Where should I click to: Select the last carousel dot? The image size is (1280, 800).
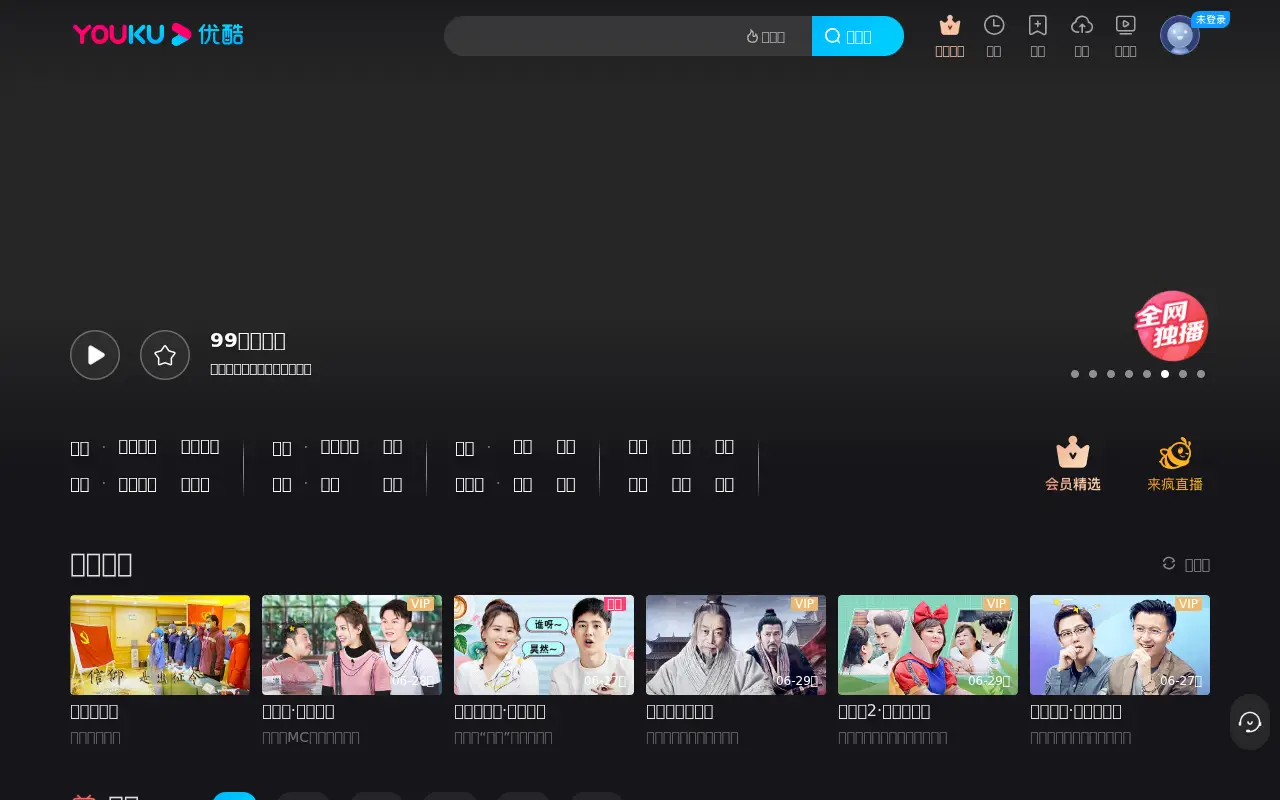tap(1201, 374)
